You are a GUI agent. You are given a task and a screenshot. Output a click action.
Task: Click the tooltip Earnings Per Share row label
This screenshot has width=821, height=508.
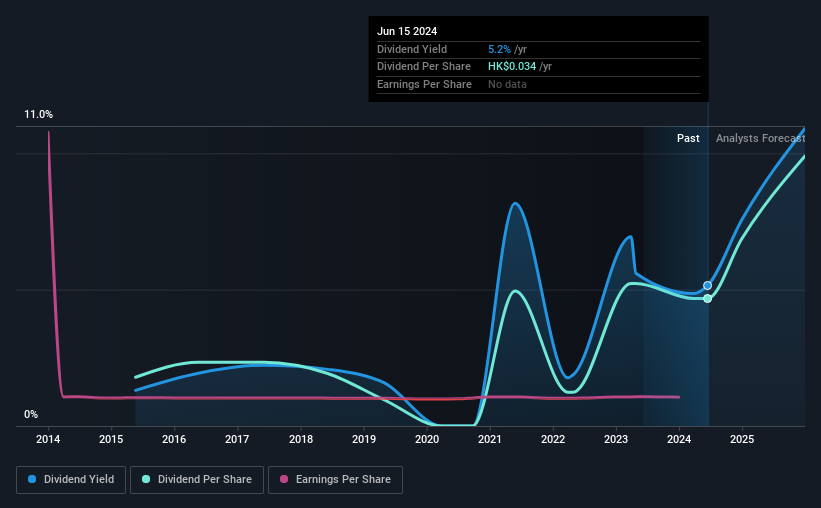pos(424,84)
